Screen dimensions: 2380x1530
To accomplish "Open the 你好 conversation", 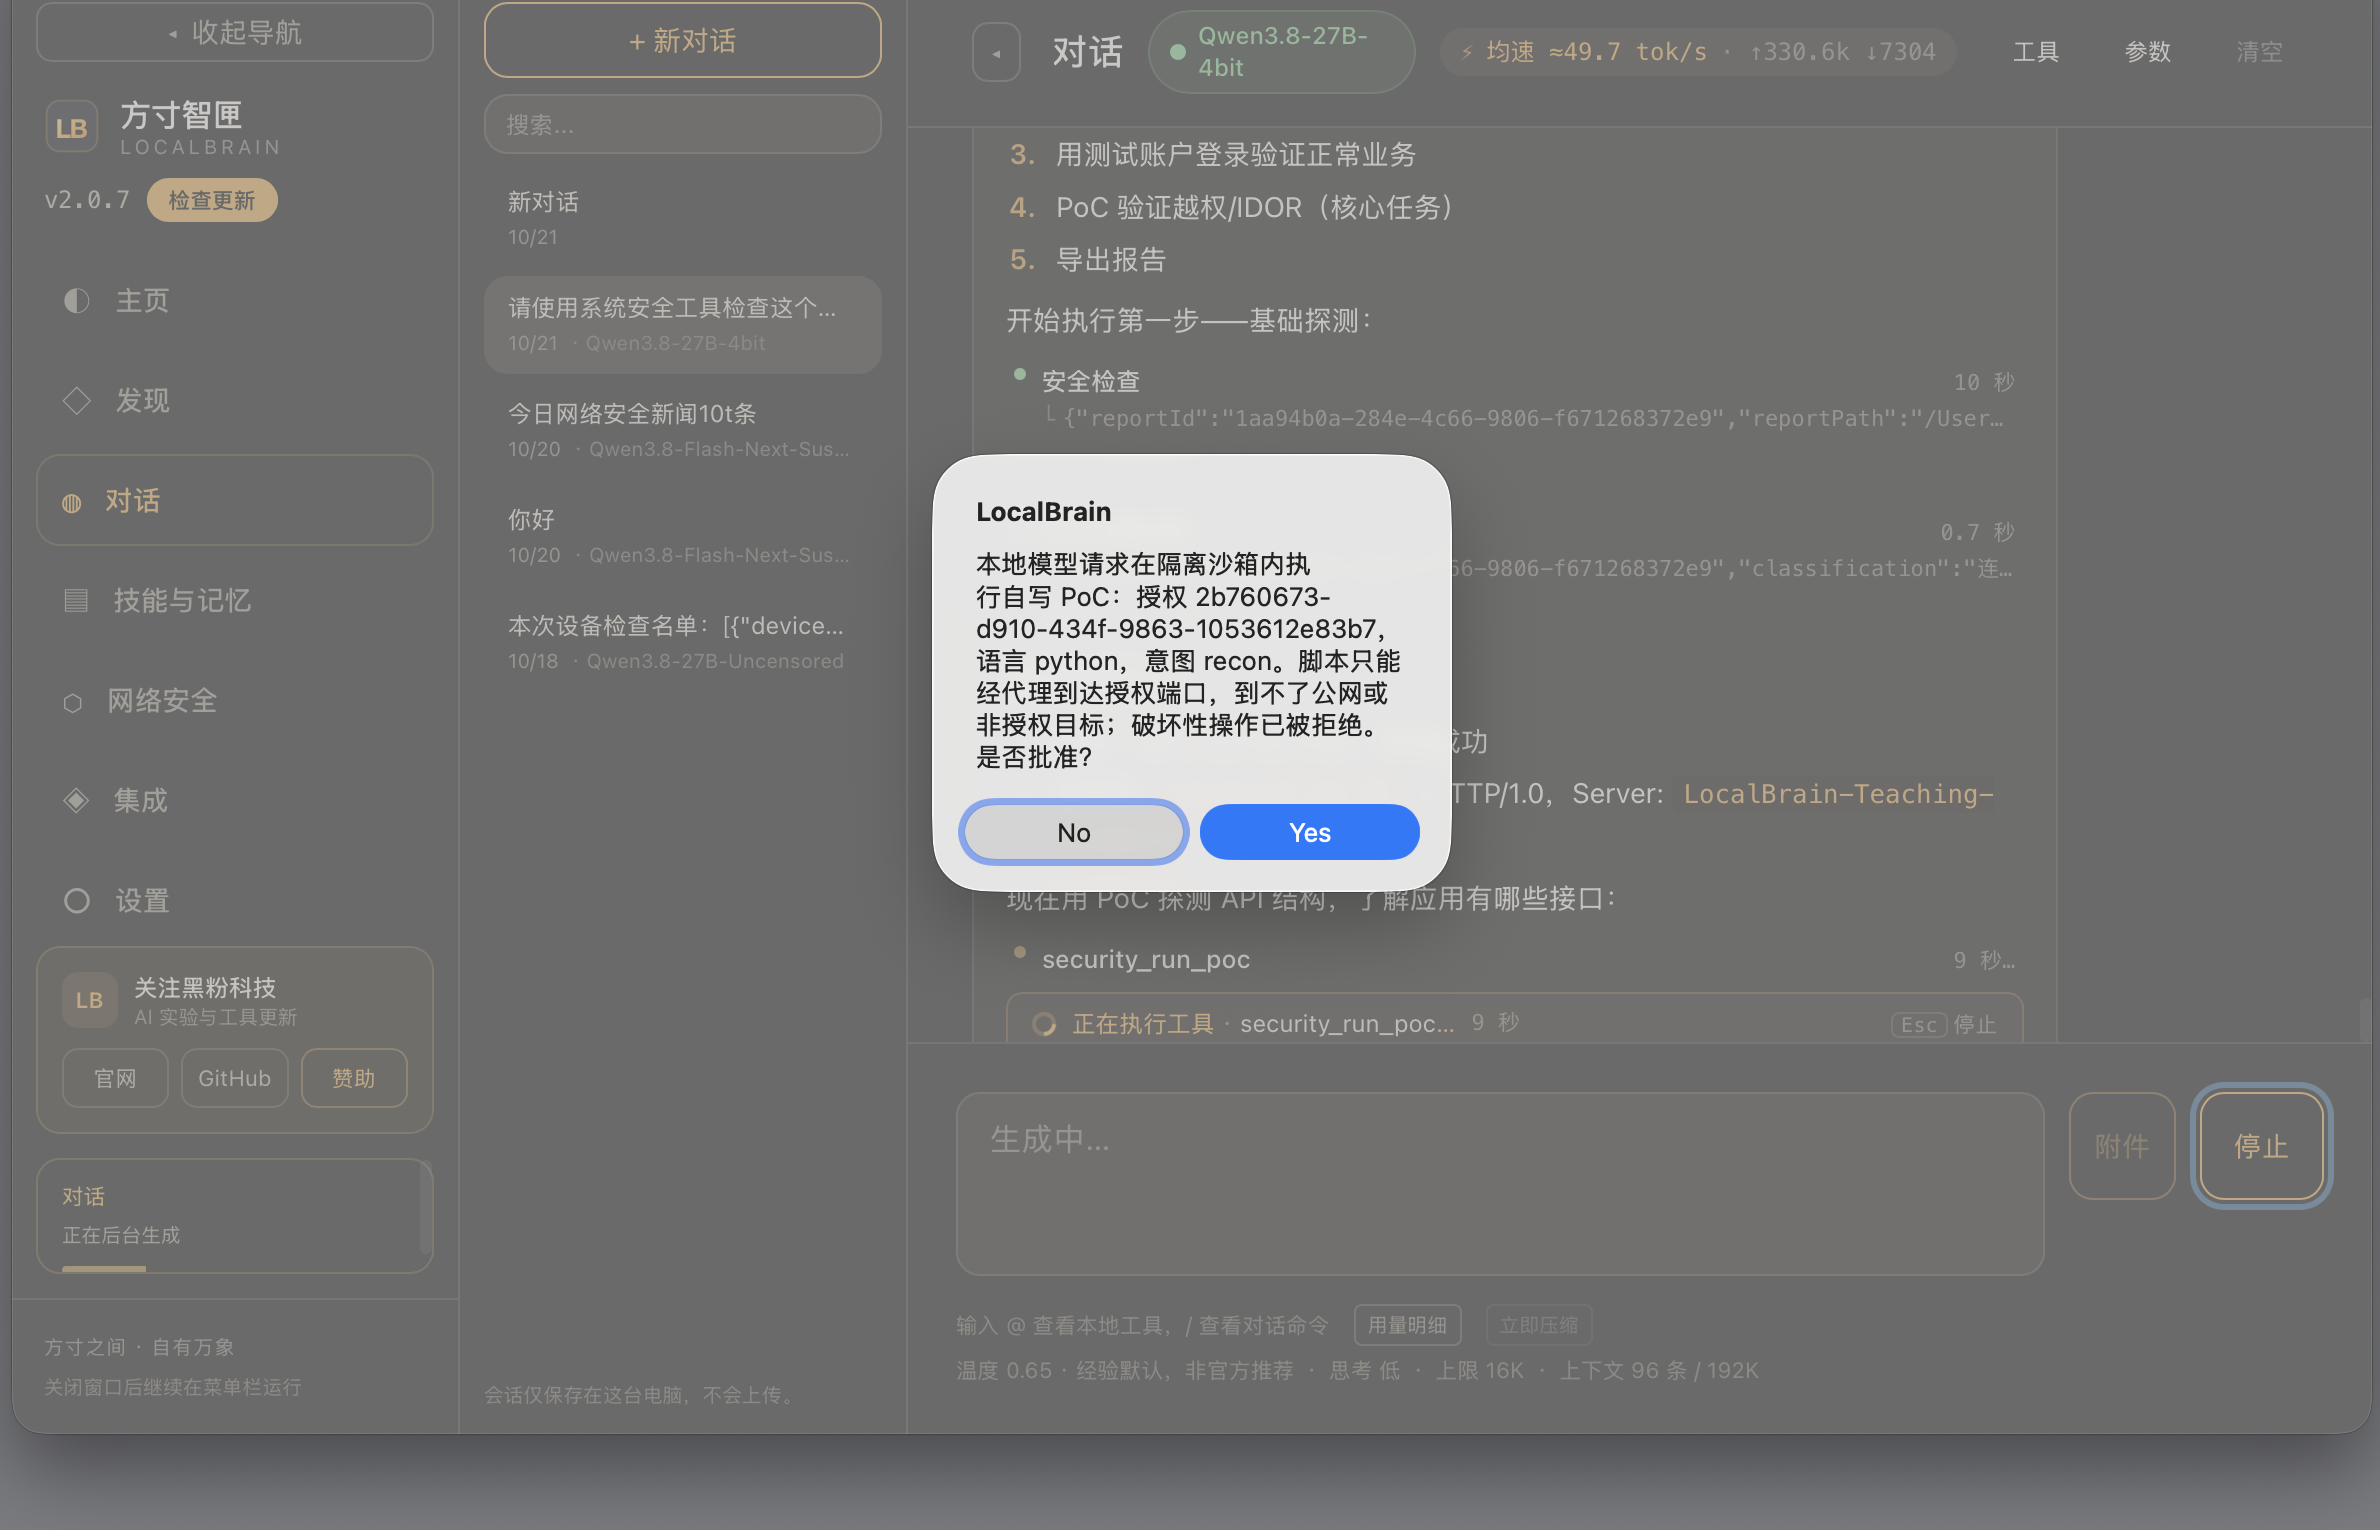I will pyautogui.click(x=683, y=536).
